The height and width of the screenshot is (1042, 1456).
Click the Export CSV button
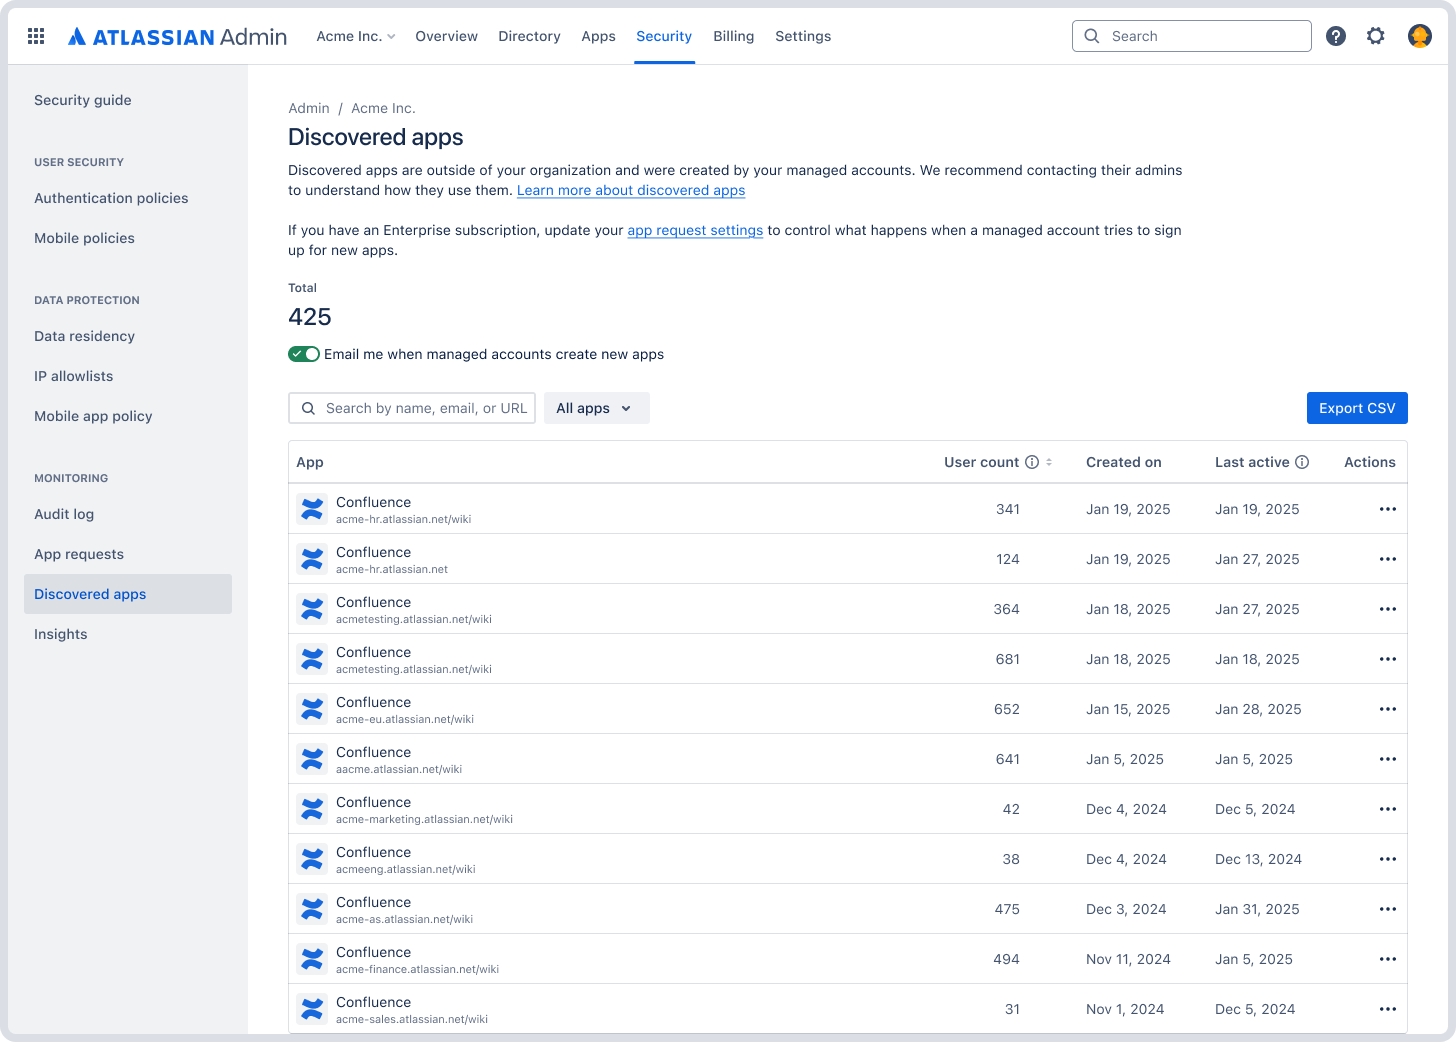click(1357, 408)
